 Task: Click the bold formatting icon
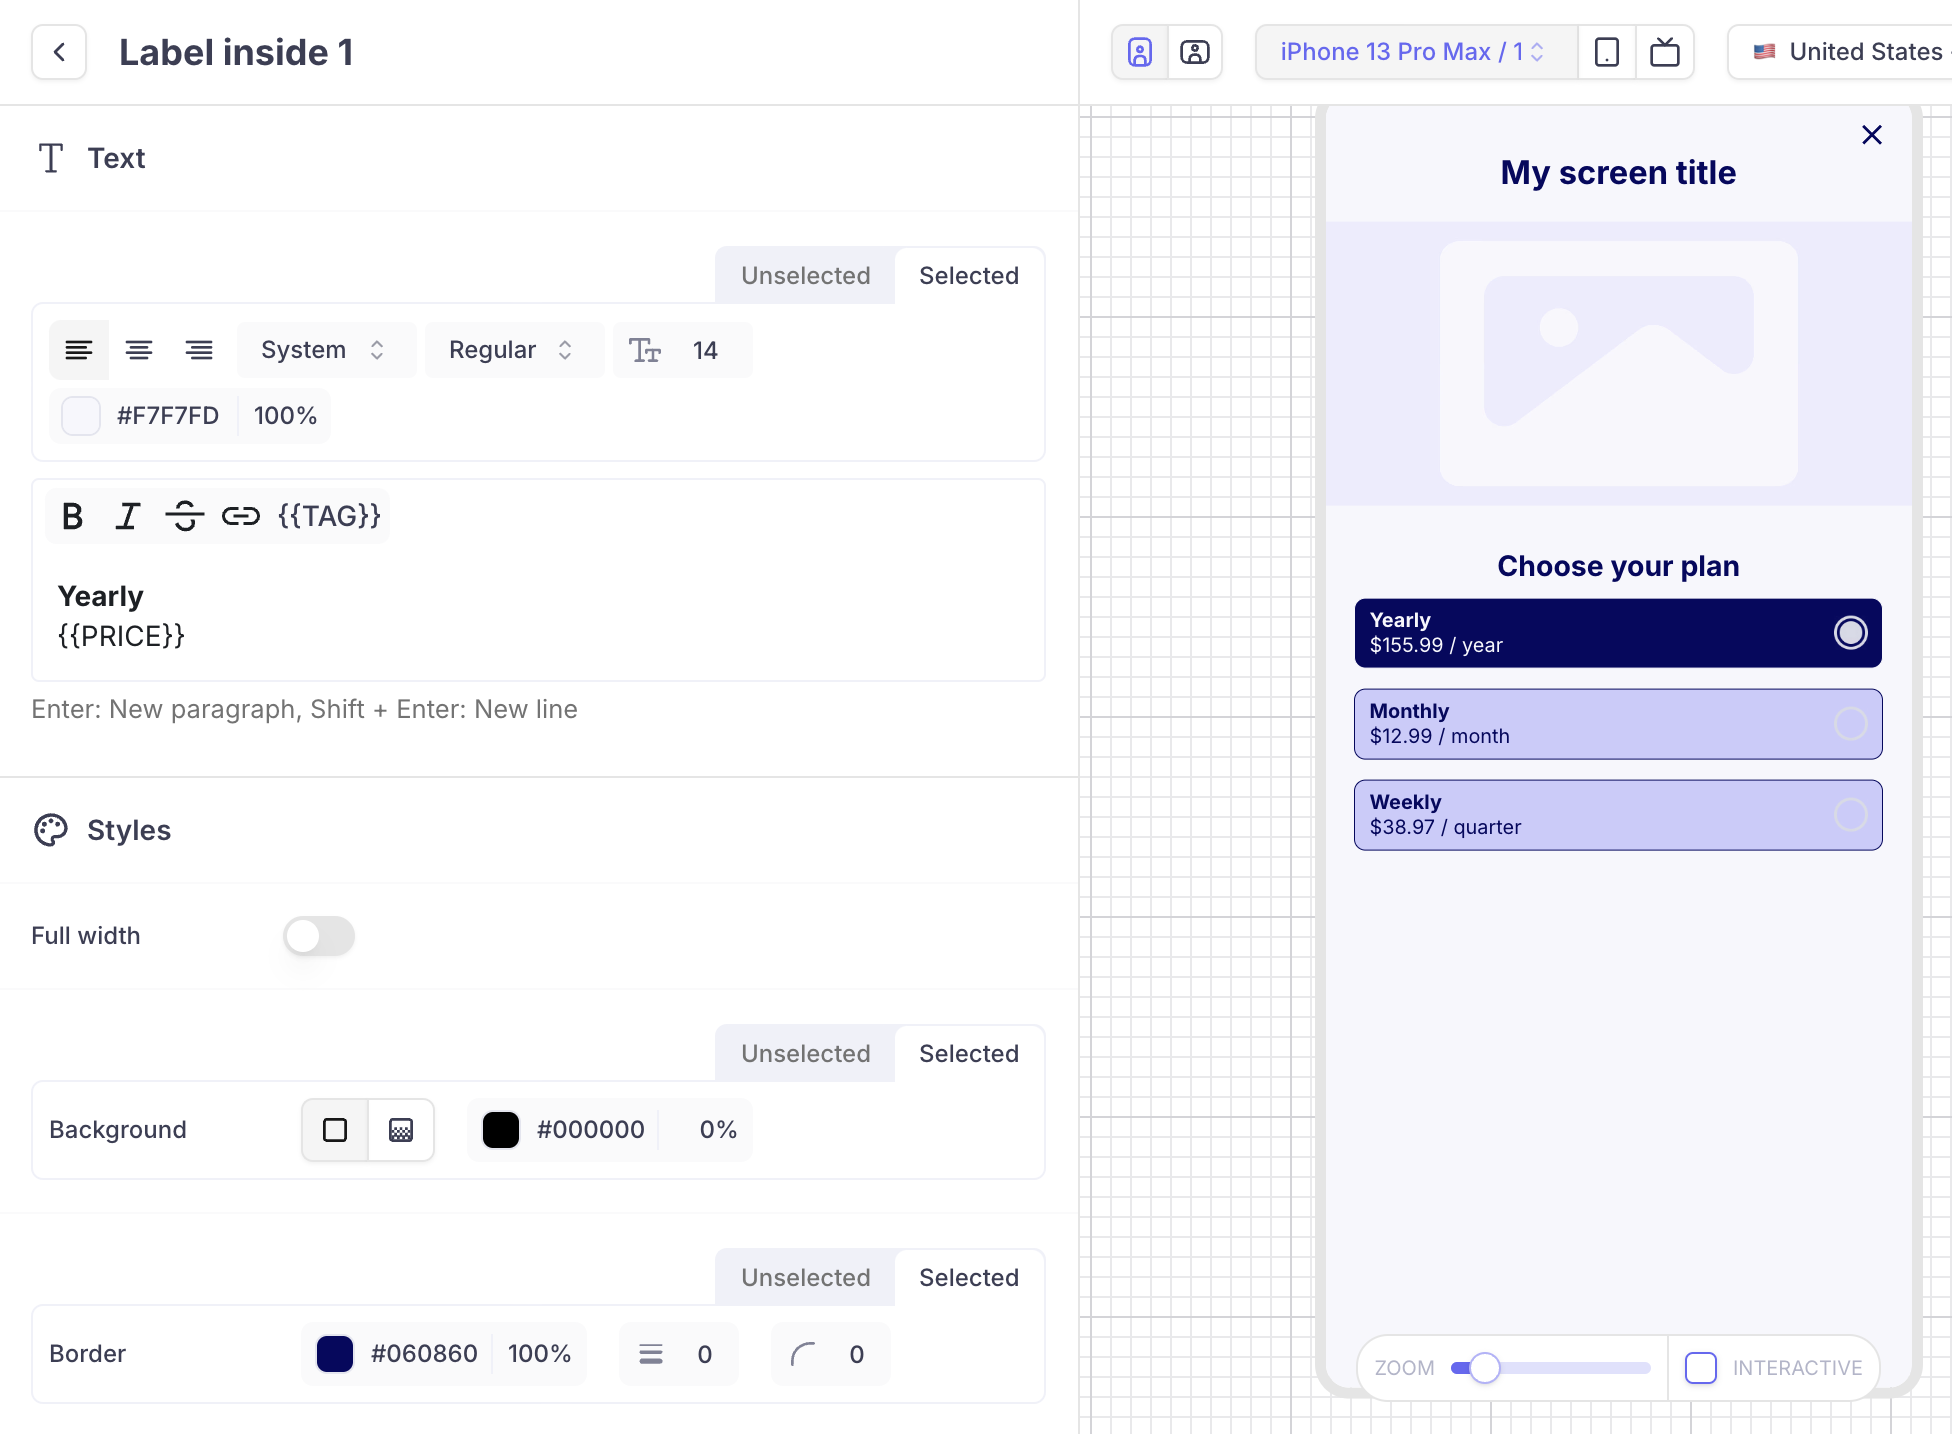point(73,515)
